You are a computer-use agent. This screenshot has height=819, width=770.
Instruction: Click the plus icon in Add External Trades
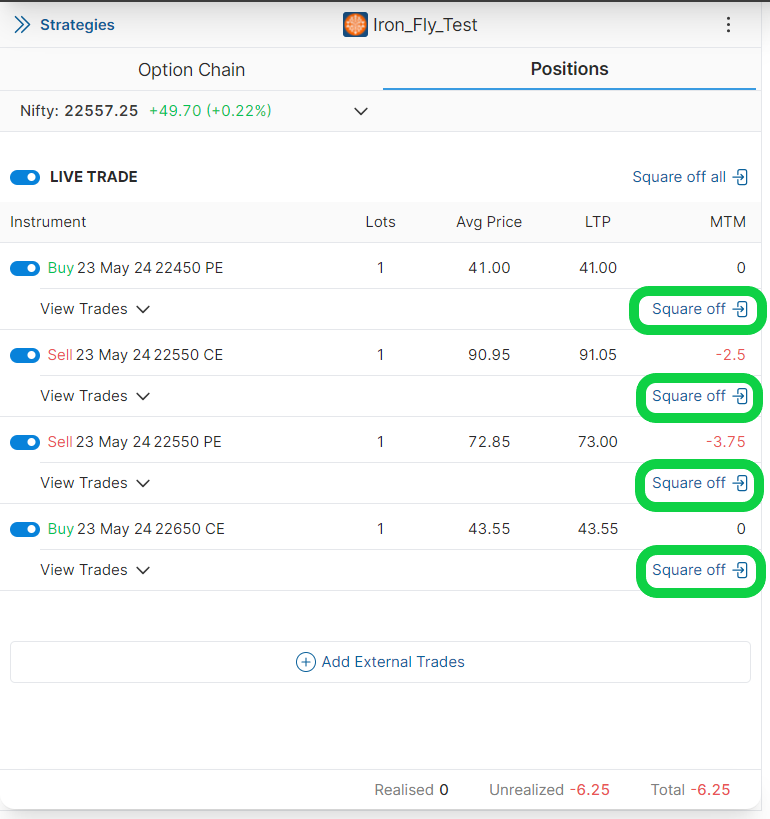click(x=306, y=662)
